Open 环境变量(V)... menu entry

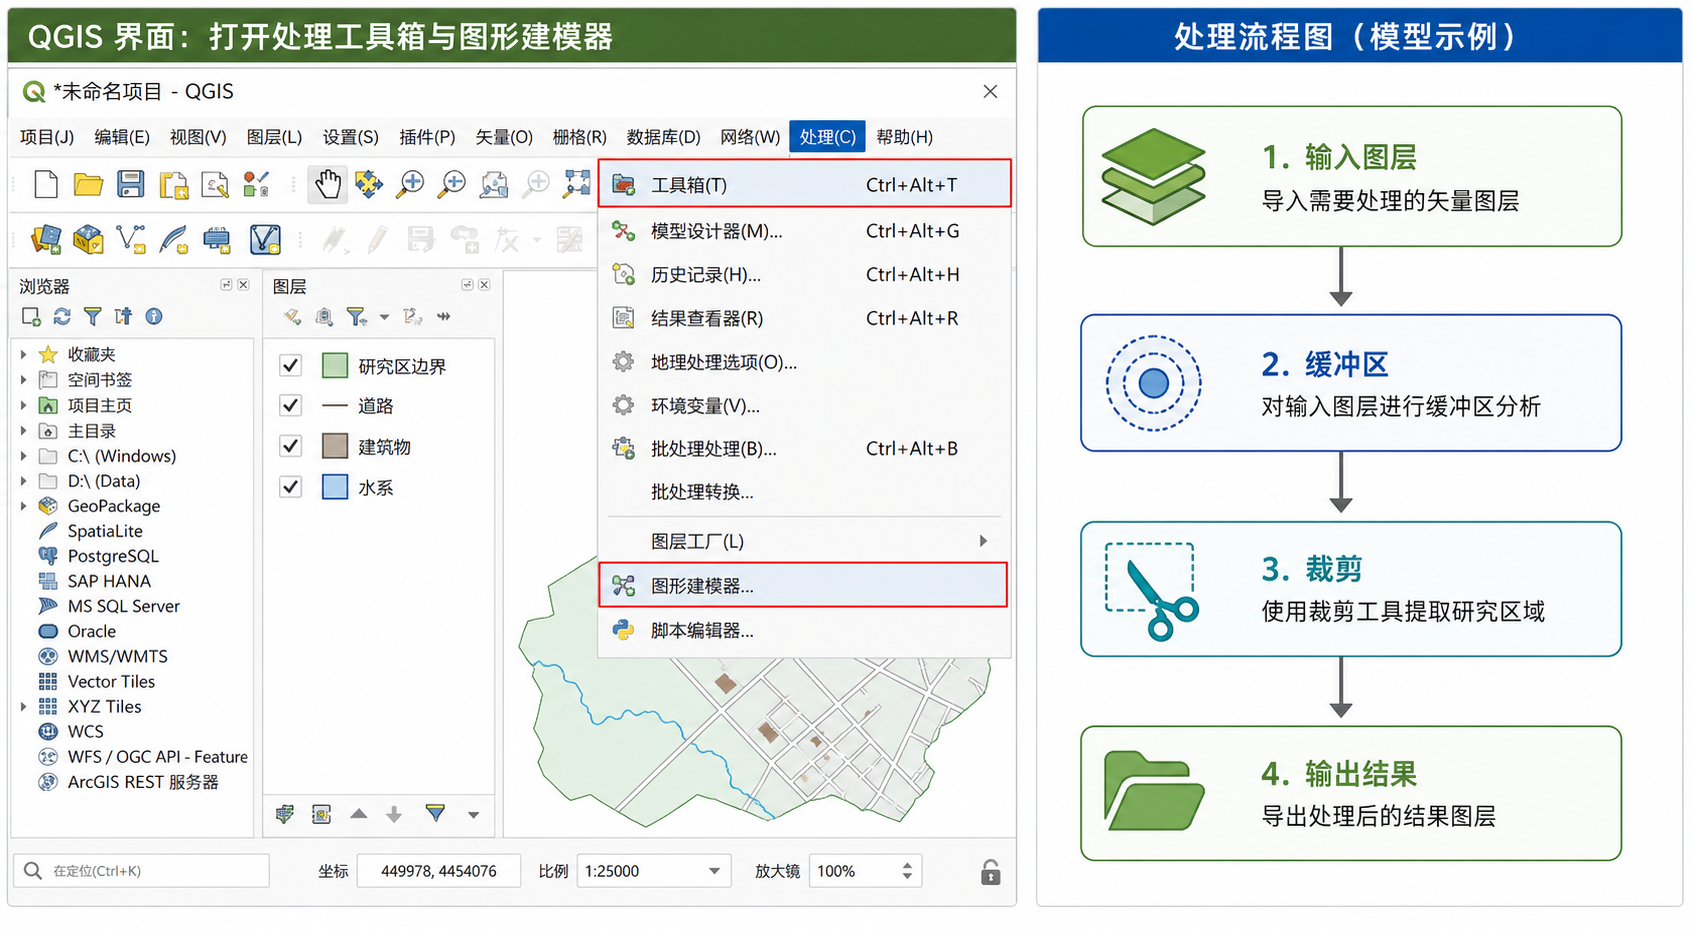pos(805,406)
